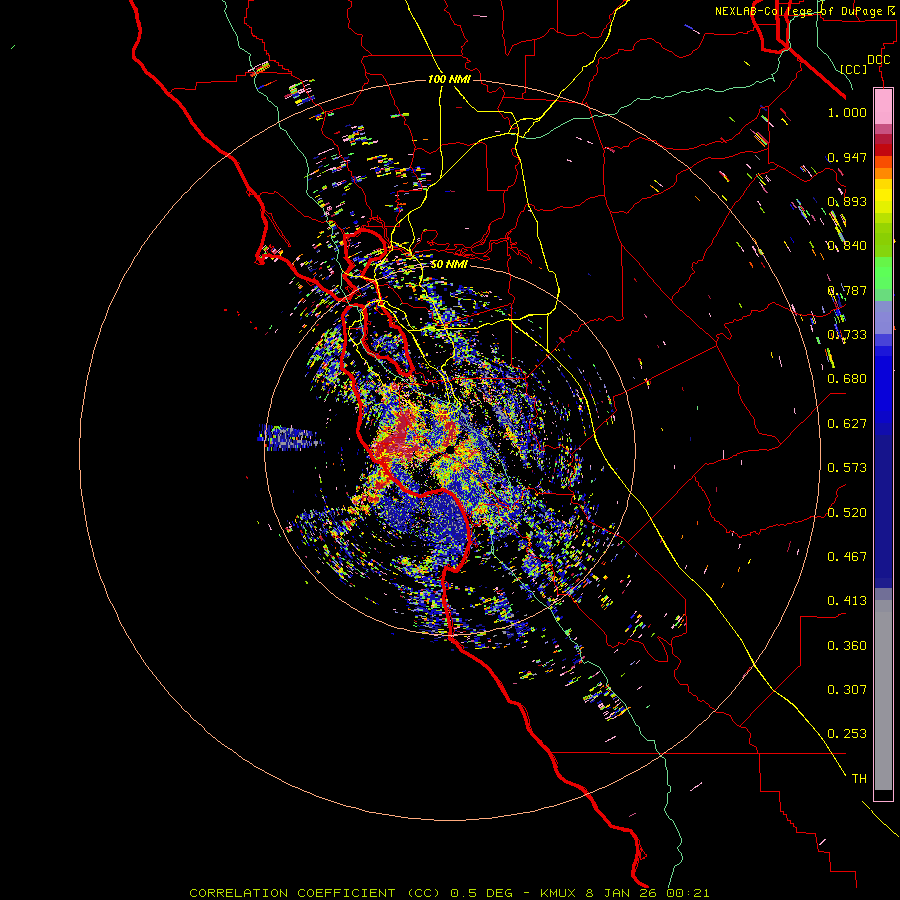Pick the pink color segment beside 1.000
This screenshot has height=900, width=900.
(883, 107)
